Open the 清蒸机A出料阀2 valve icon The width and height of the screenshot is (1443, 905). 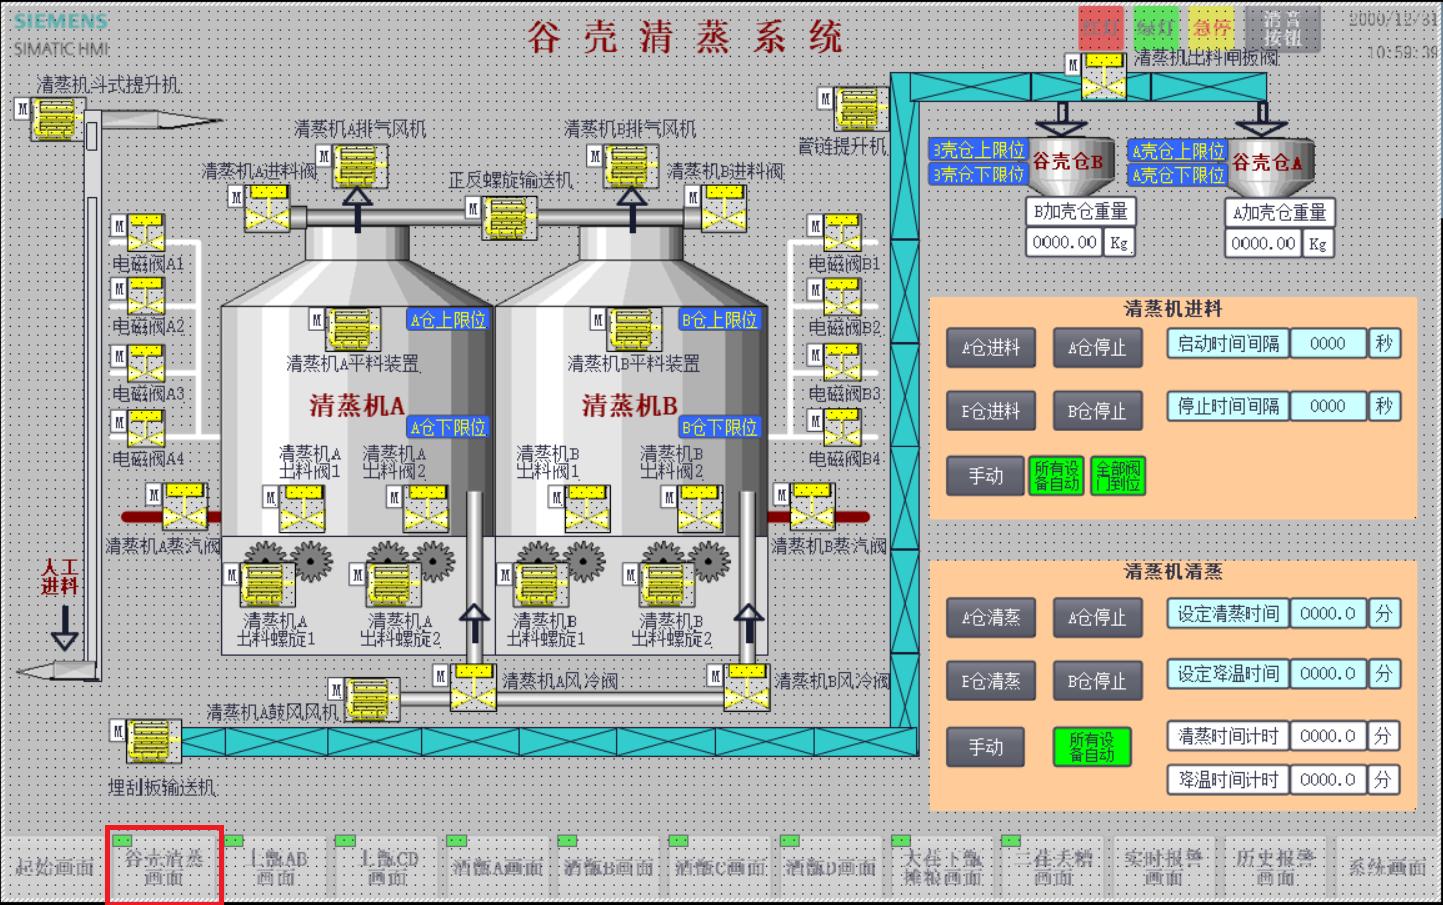click(x=425, y=508)
